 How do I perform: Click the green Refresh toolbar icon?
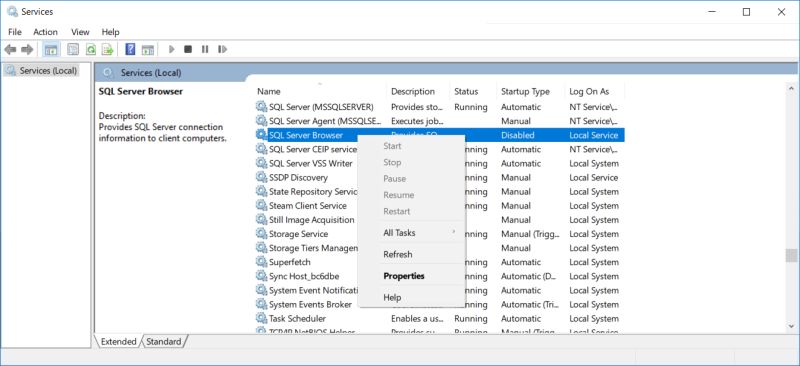point(91,50)
